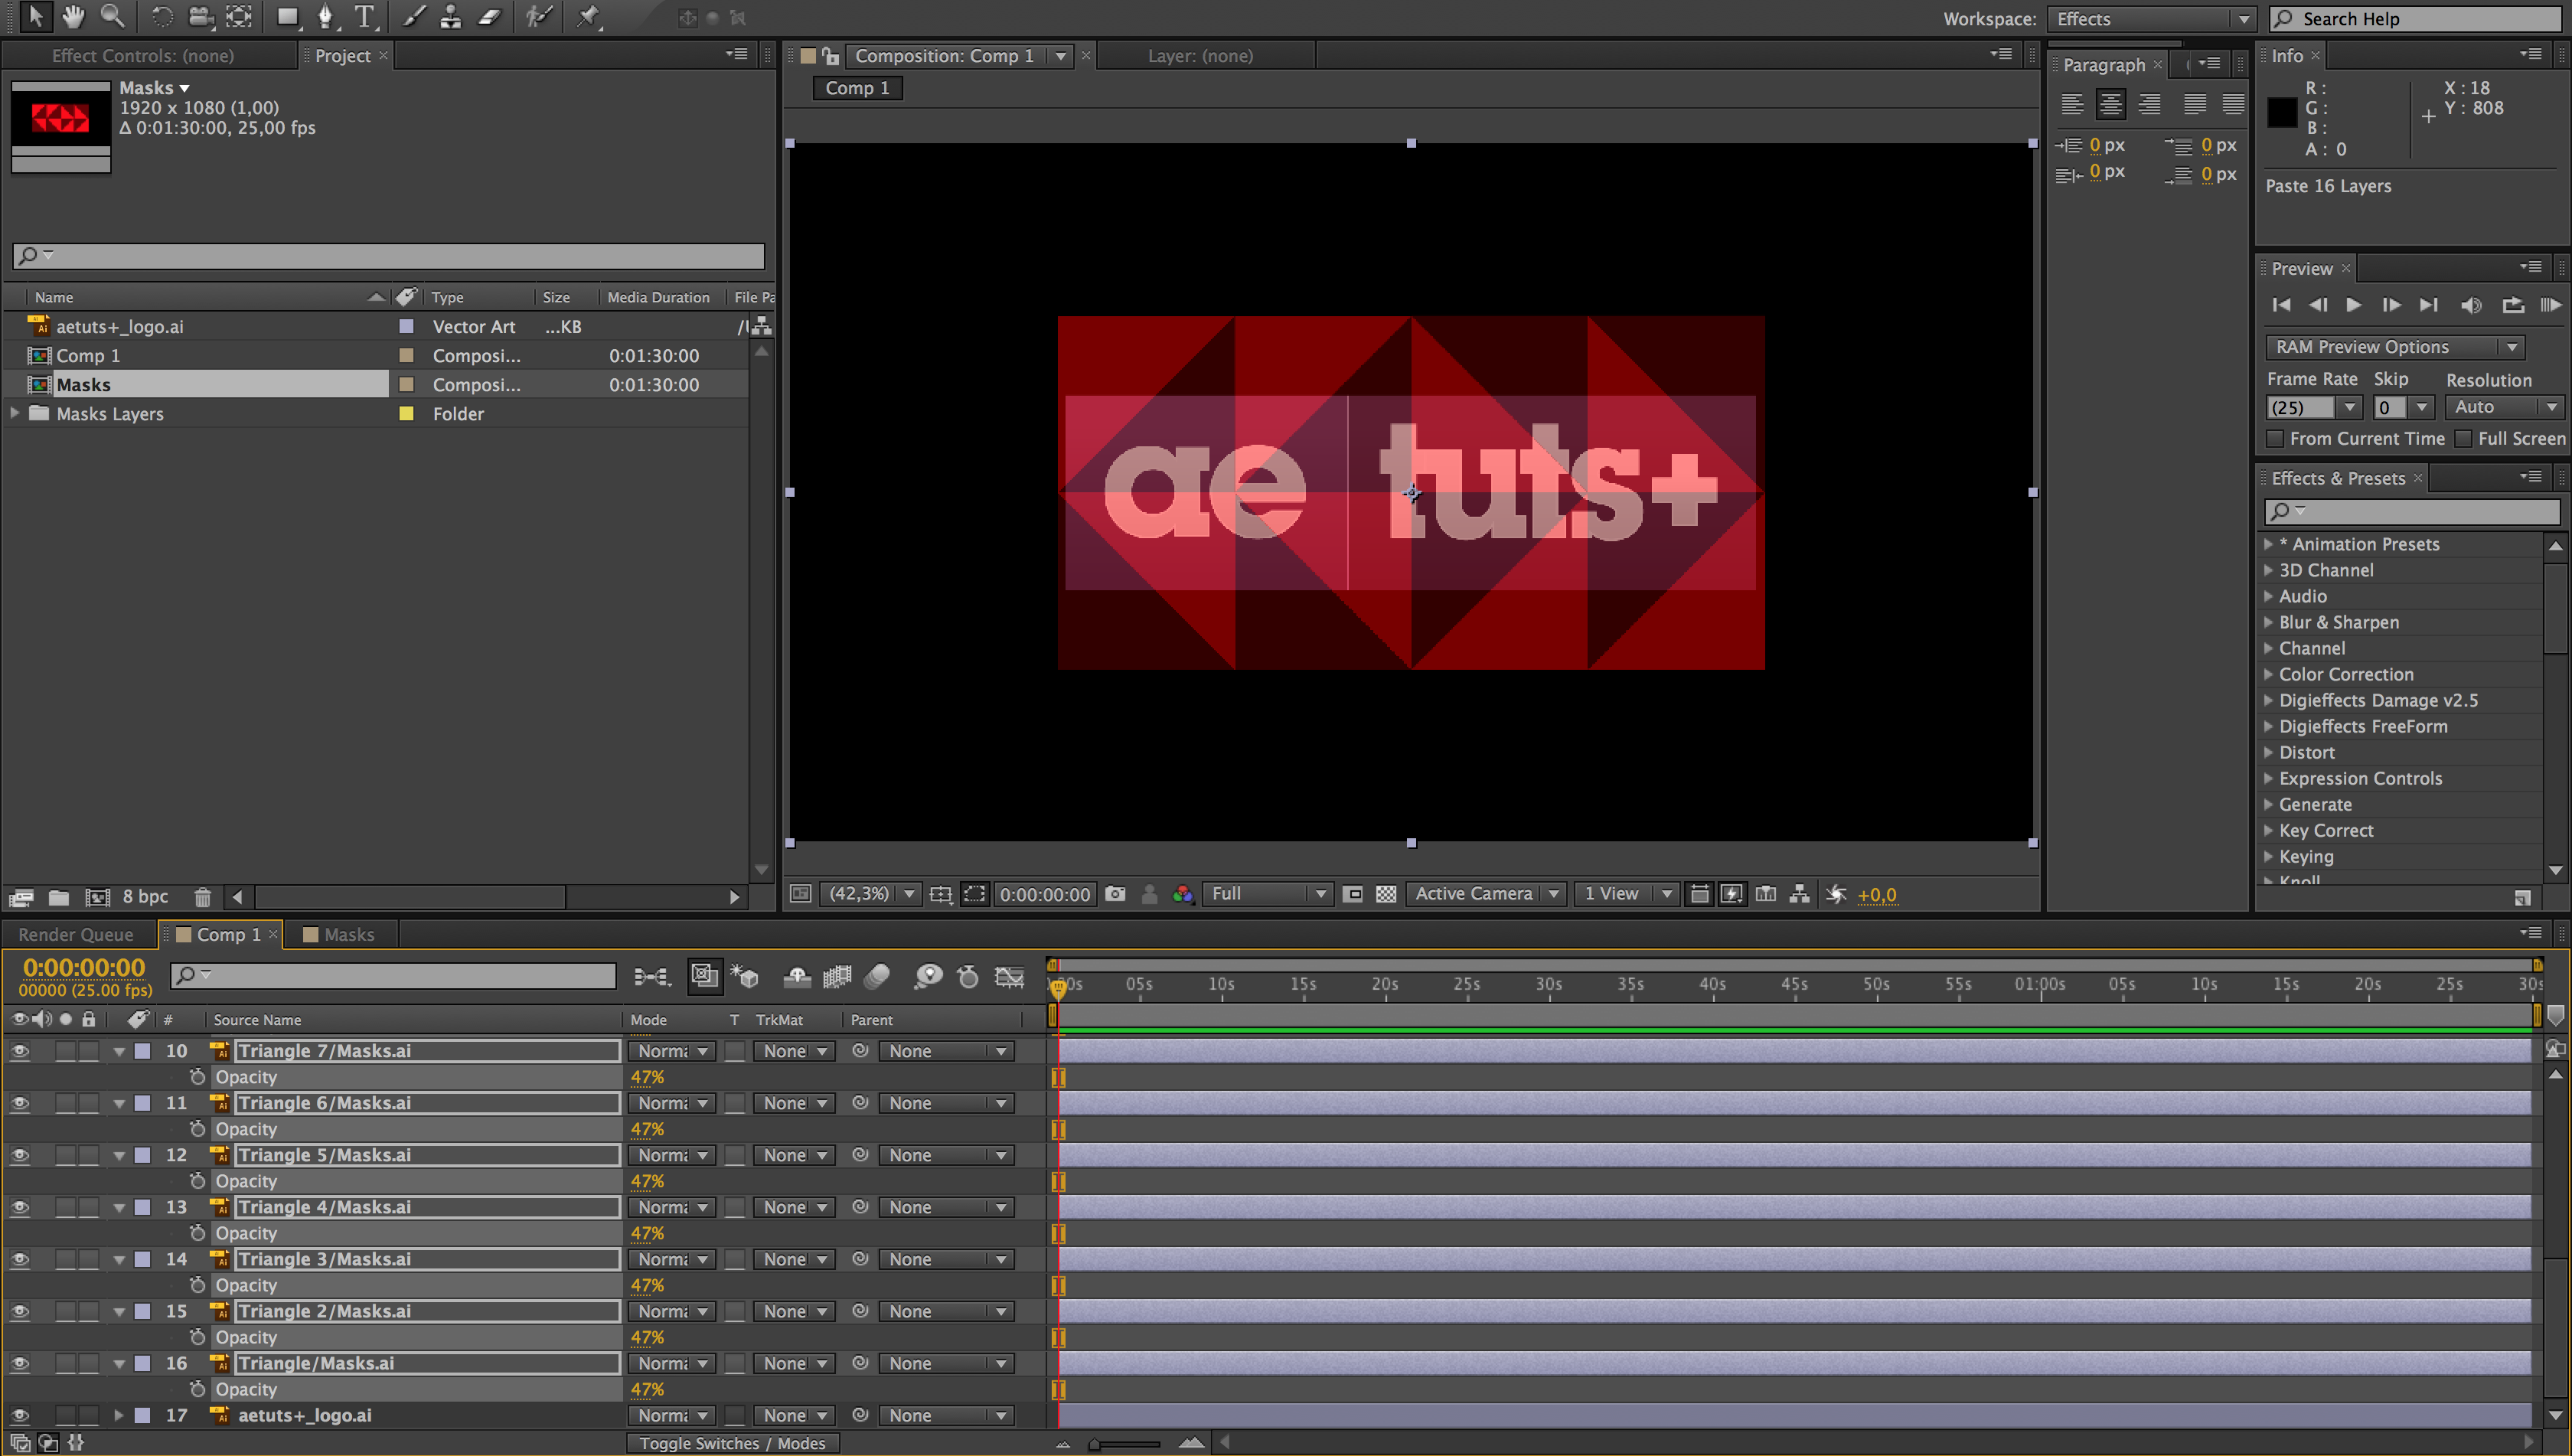Click the Comp 1 breadcrumb button

[x=857, y=88]
